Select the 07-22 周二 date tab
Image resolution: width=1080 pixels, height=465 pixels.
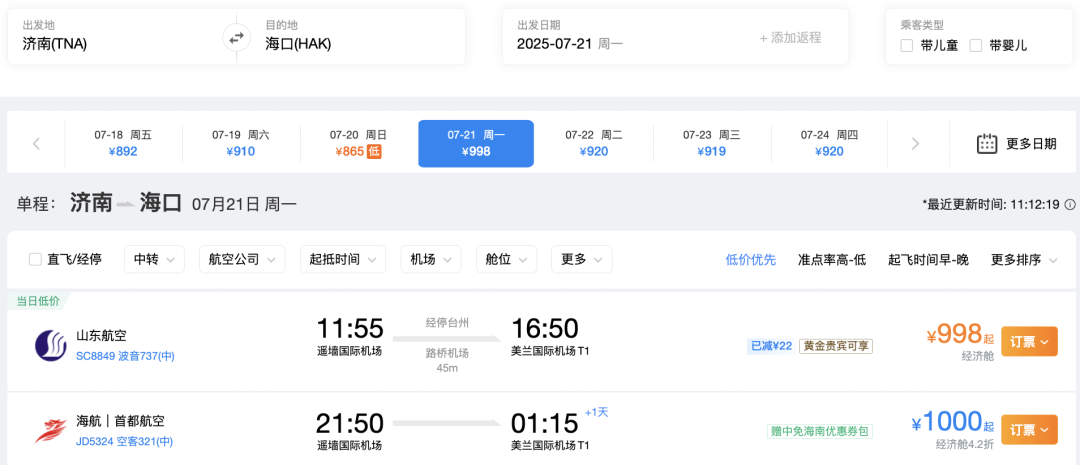click(x=594, y=143)
